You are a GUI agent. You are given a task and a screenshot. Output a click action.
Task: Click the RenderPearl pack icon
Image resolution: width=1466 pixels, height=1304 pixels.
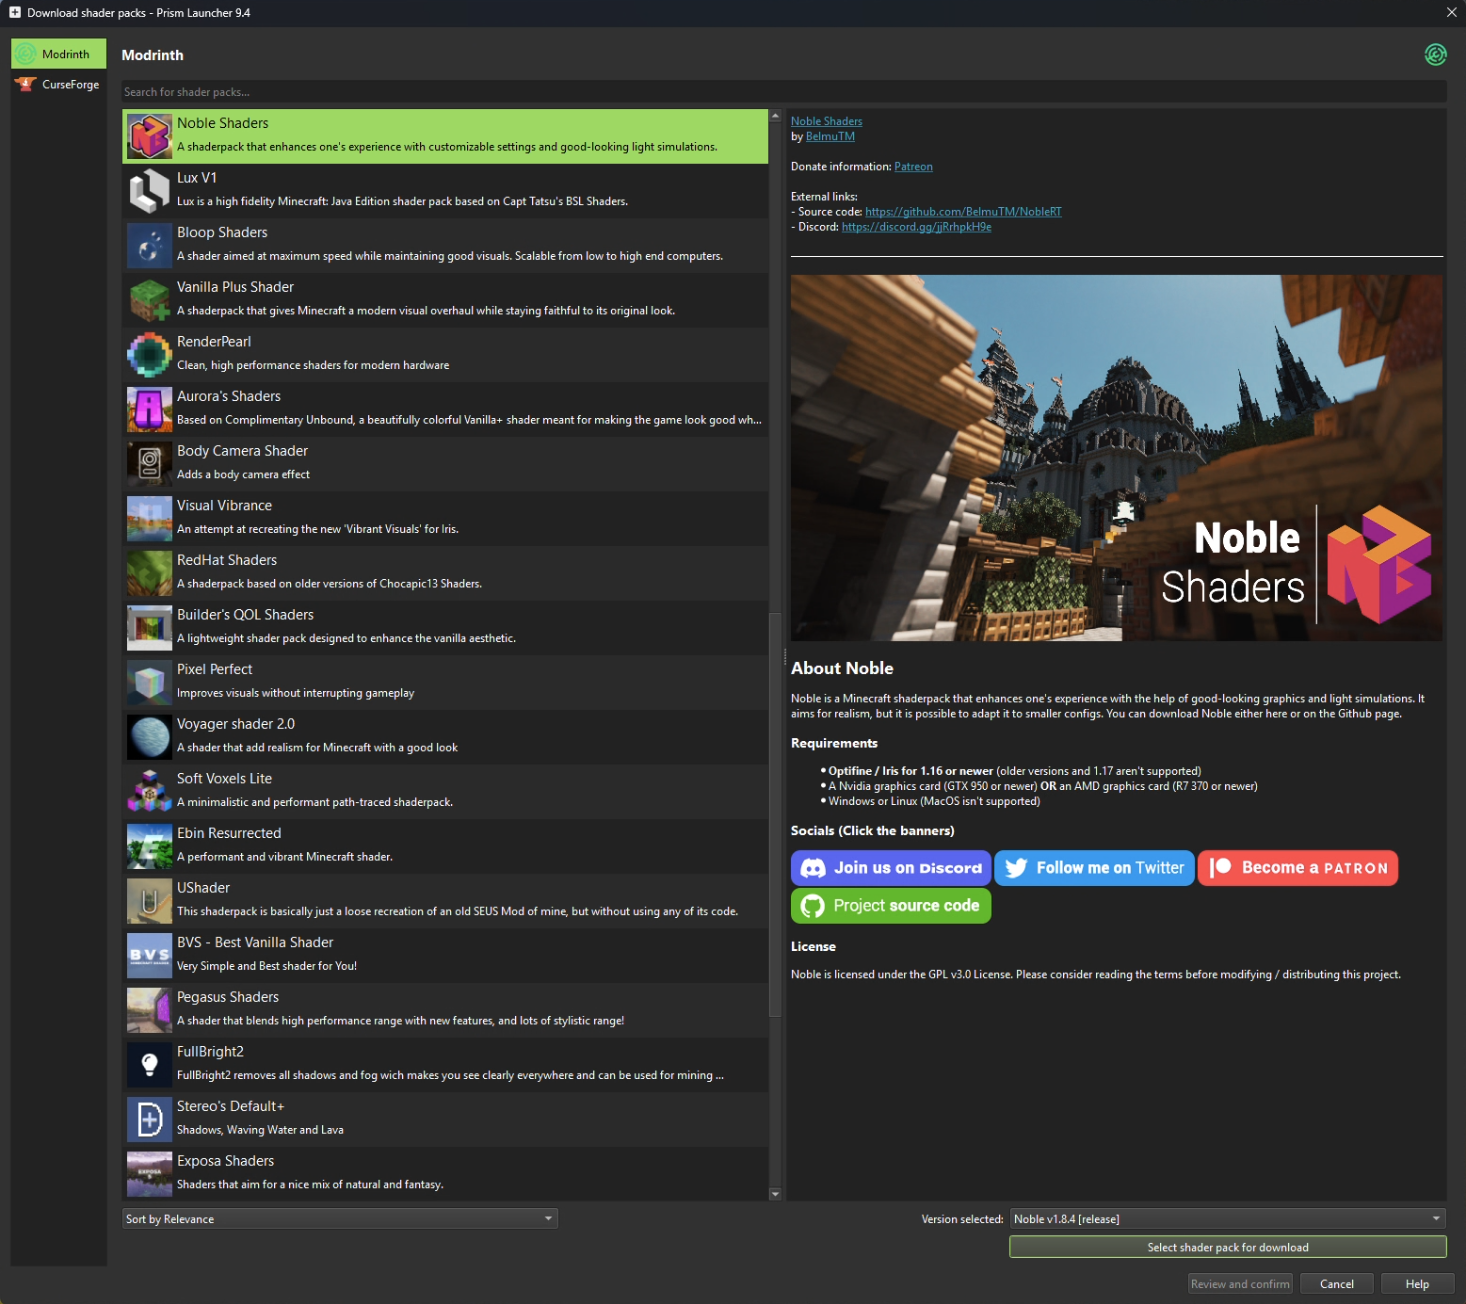click(149, 354)
